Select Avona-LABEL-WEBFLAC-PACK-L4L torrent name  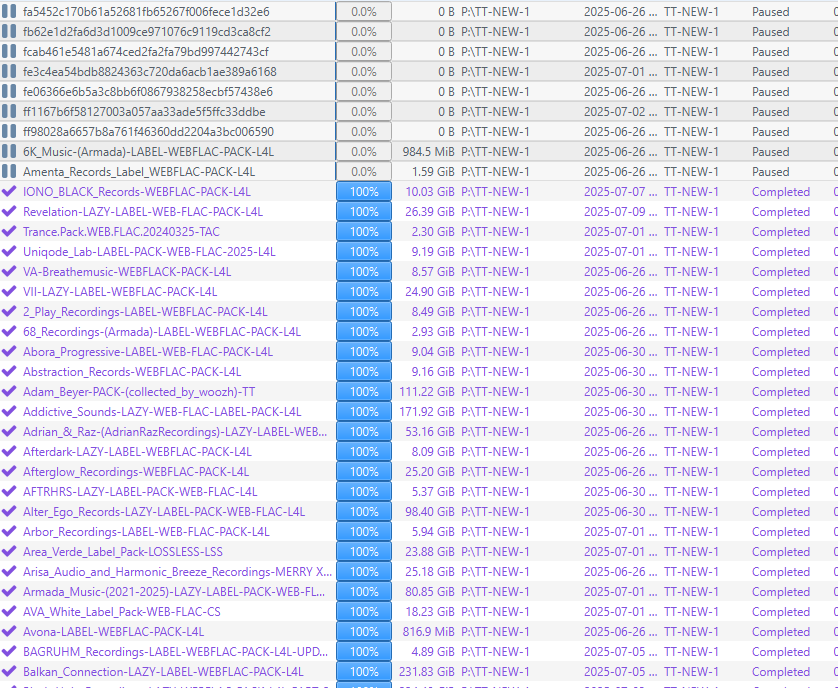(x=113, y=632)
